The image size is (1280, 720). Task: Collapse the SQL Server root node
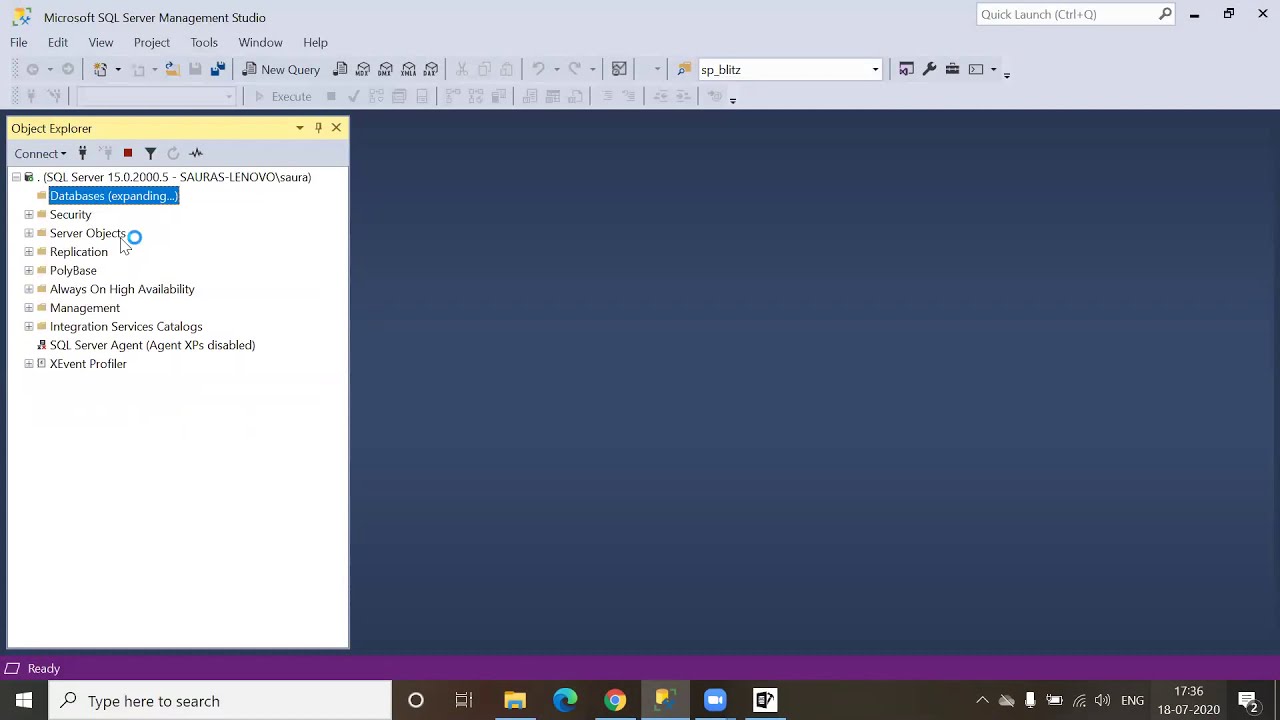(16, 177)
